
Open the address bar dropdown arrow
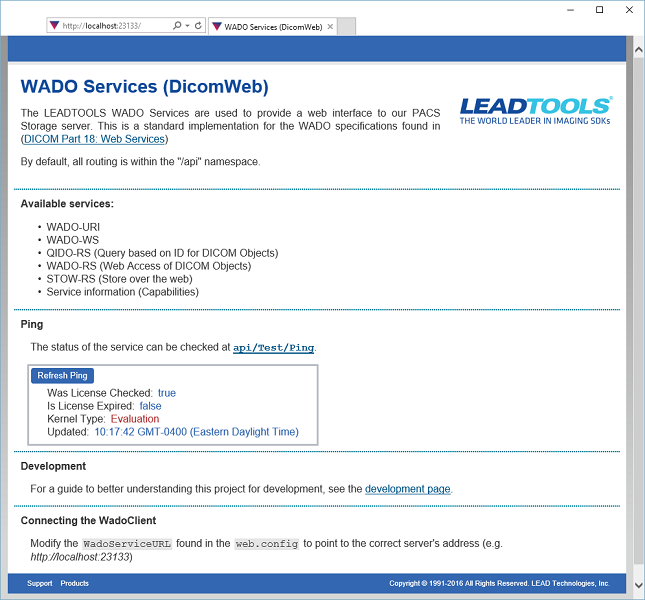[188, 25]
